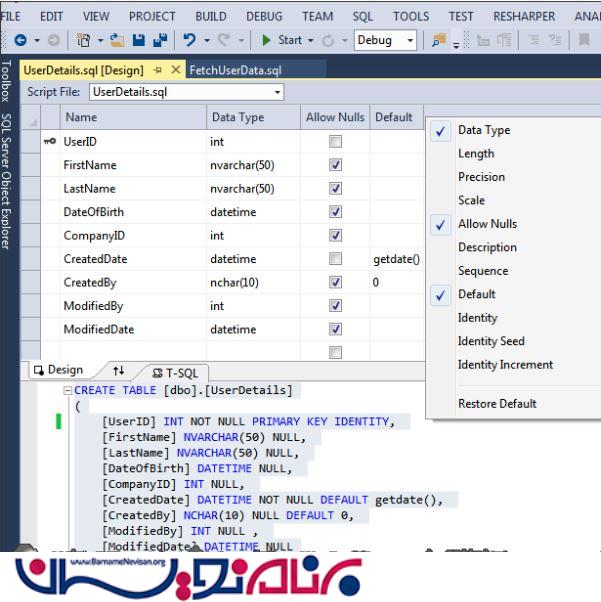
Task: Click the Undo toolbar icon
Action: click(x=189, y=41)
